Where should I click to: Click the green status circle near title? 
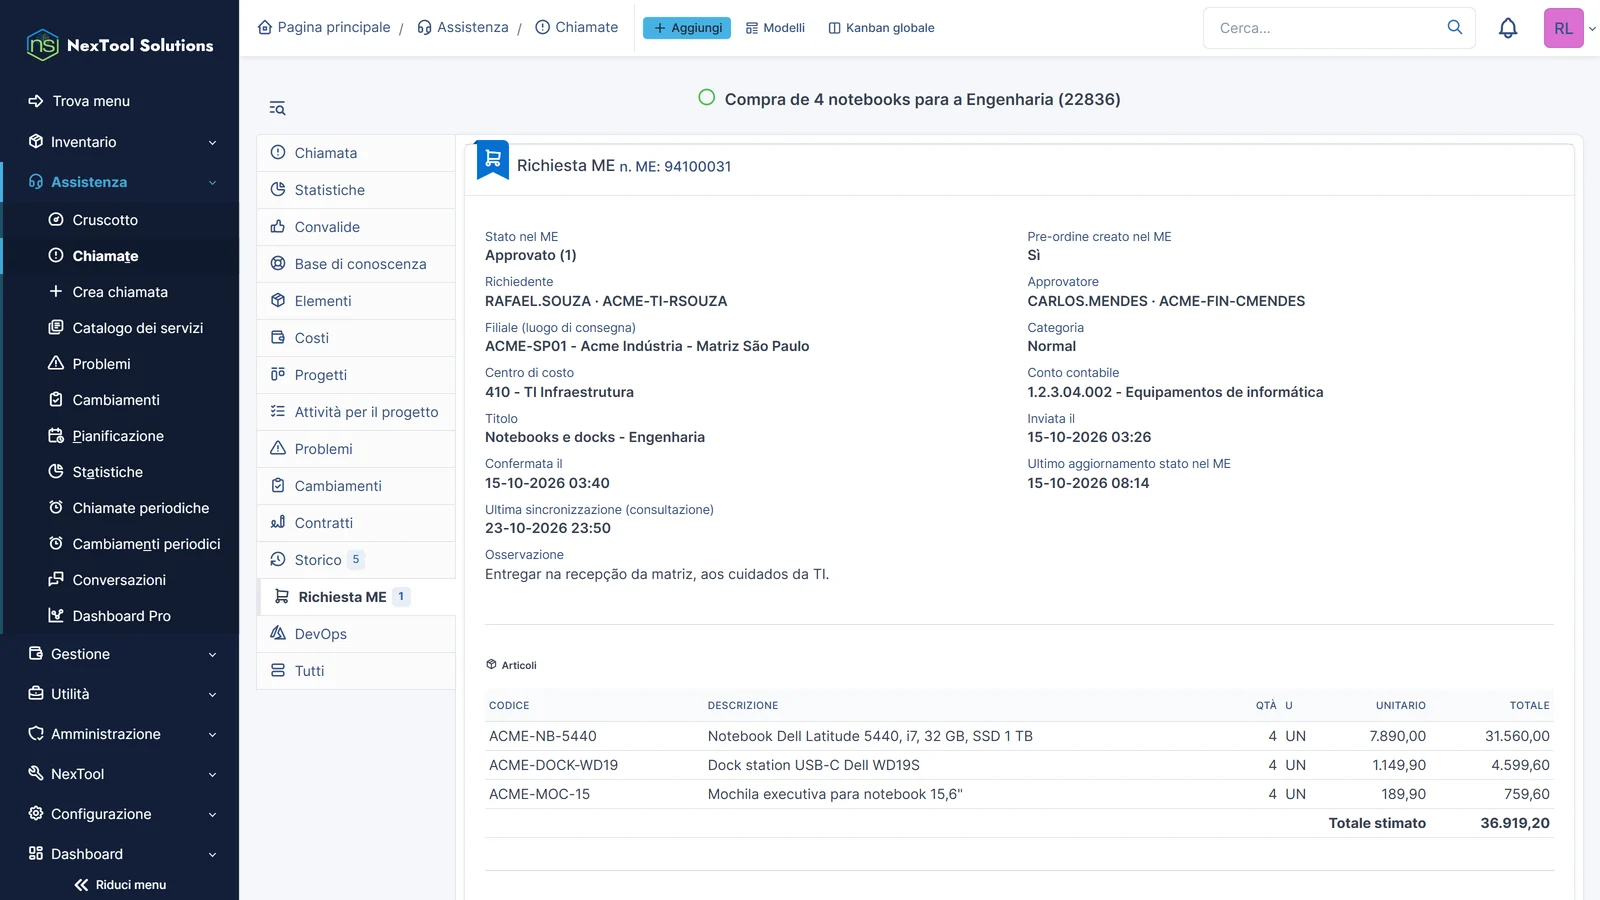tap(706, 98)
